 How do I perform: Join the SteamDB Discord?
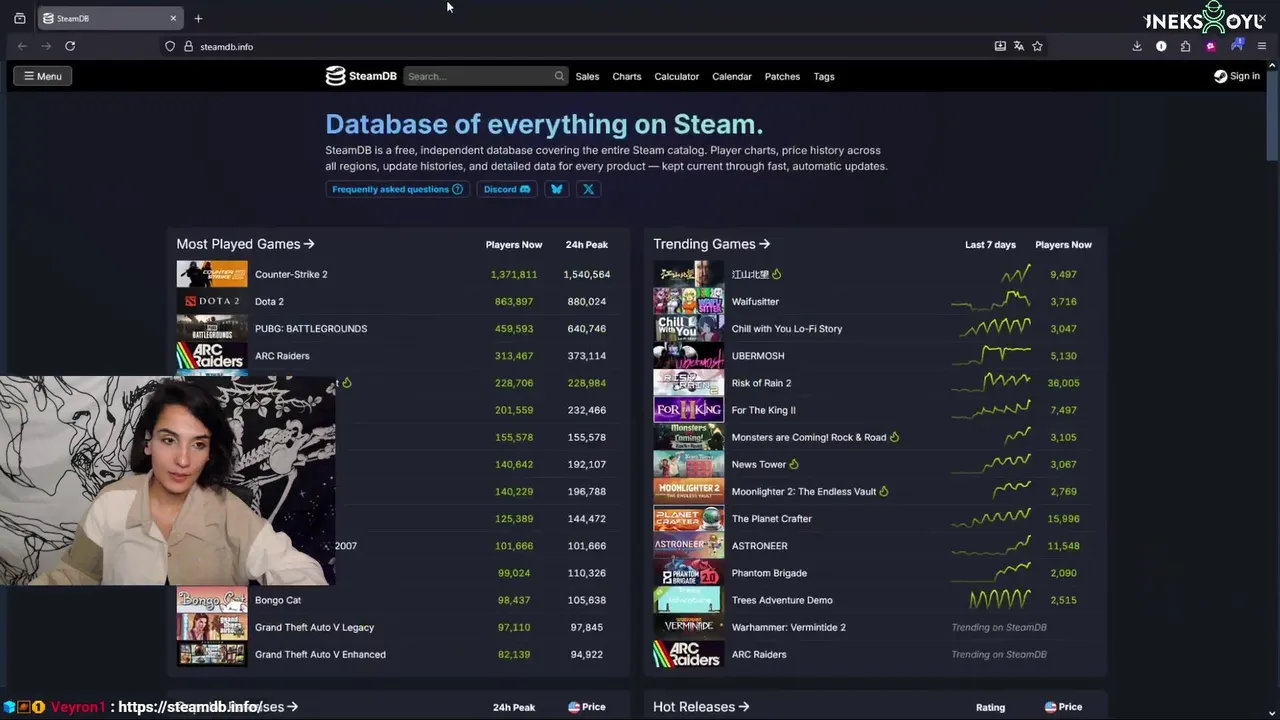(507, 189)
